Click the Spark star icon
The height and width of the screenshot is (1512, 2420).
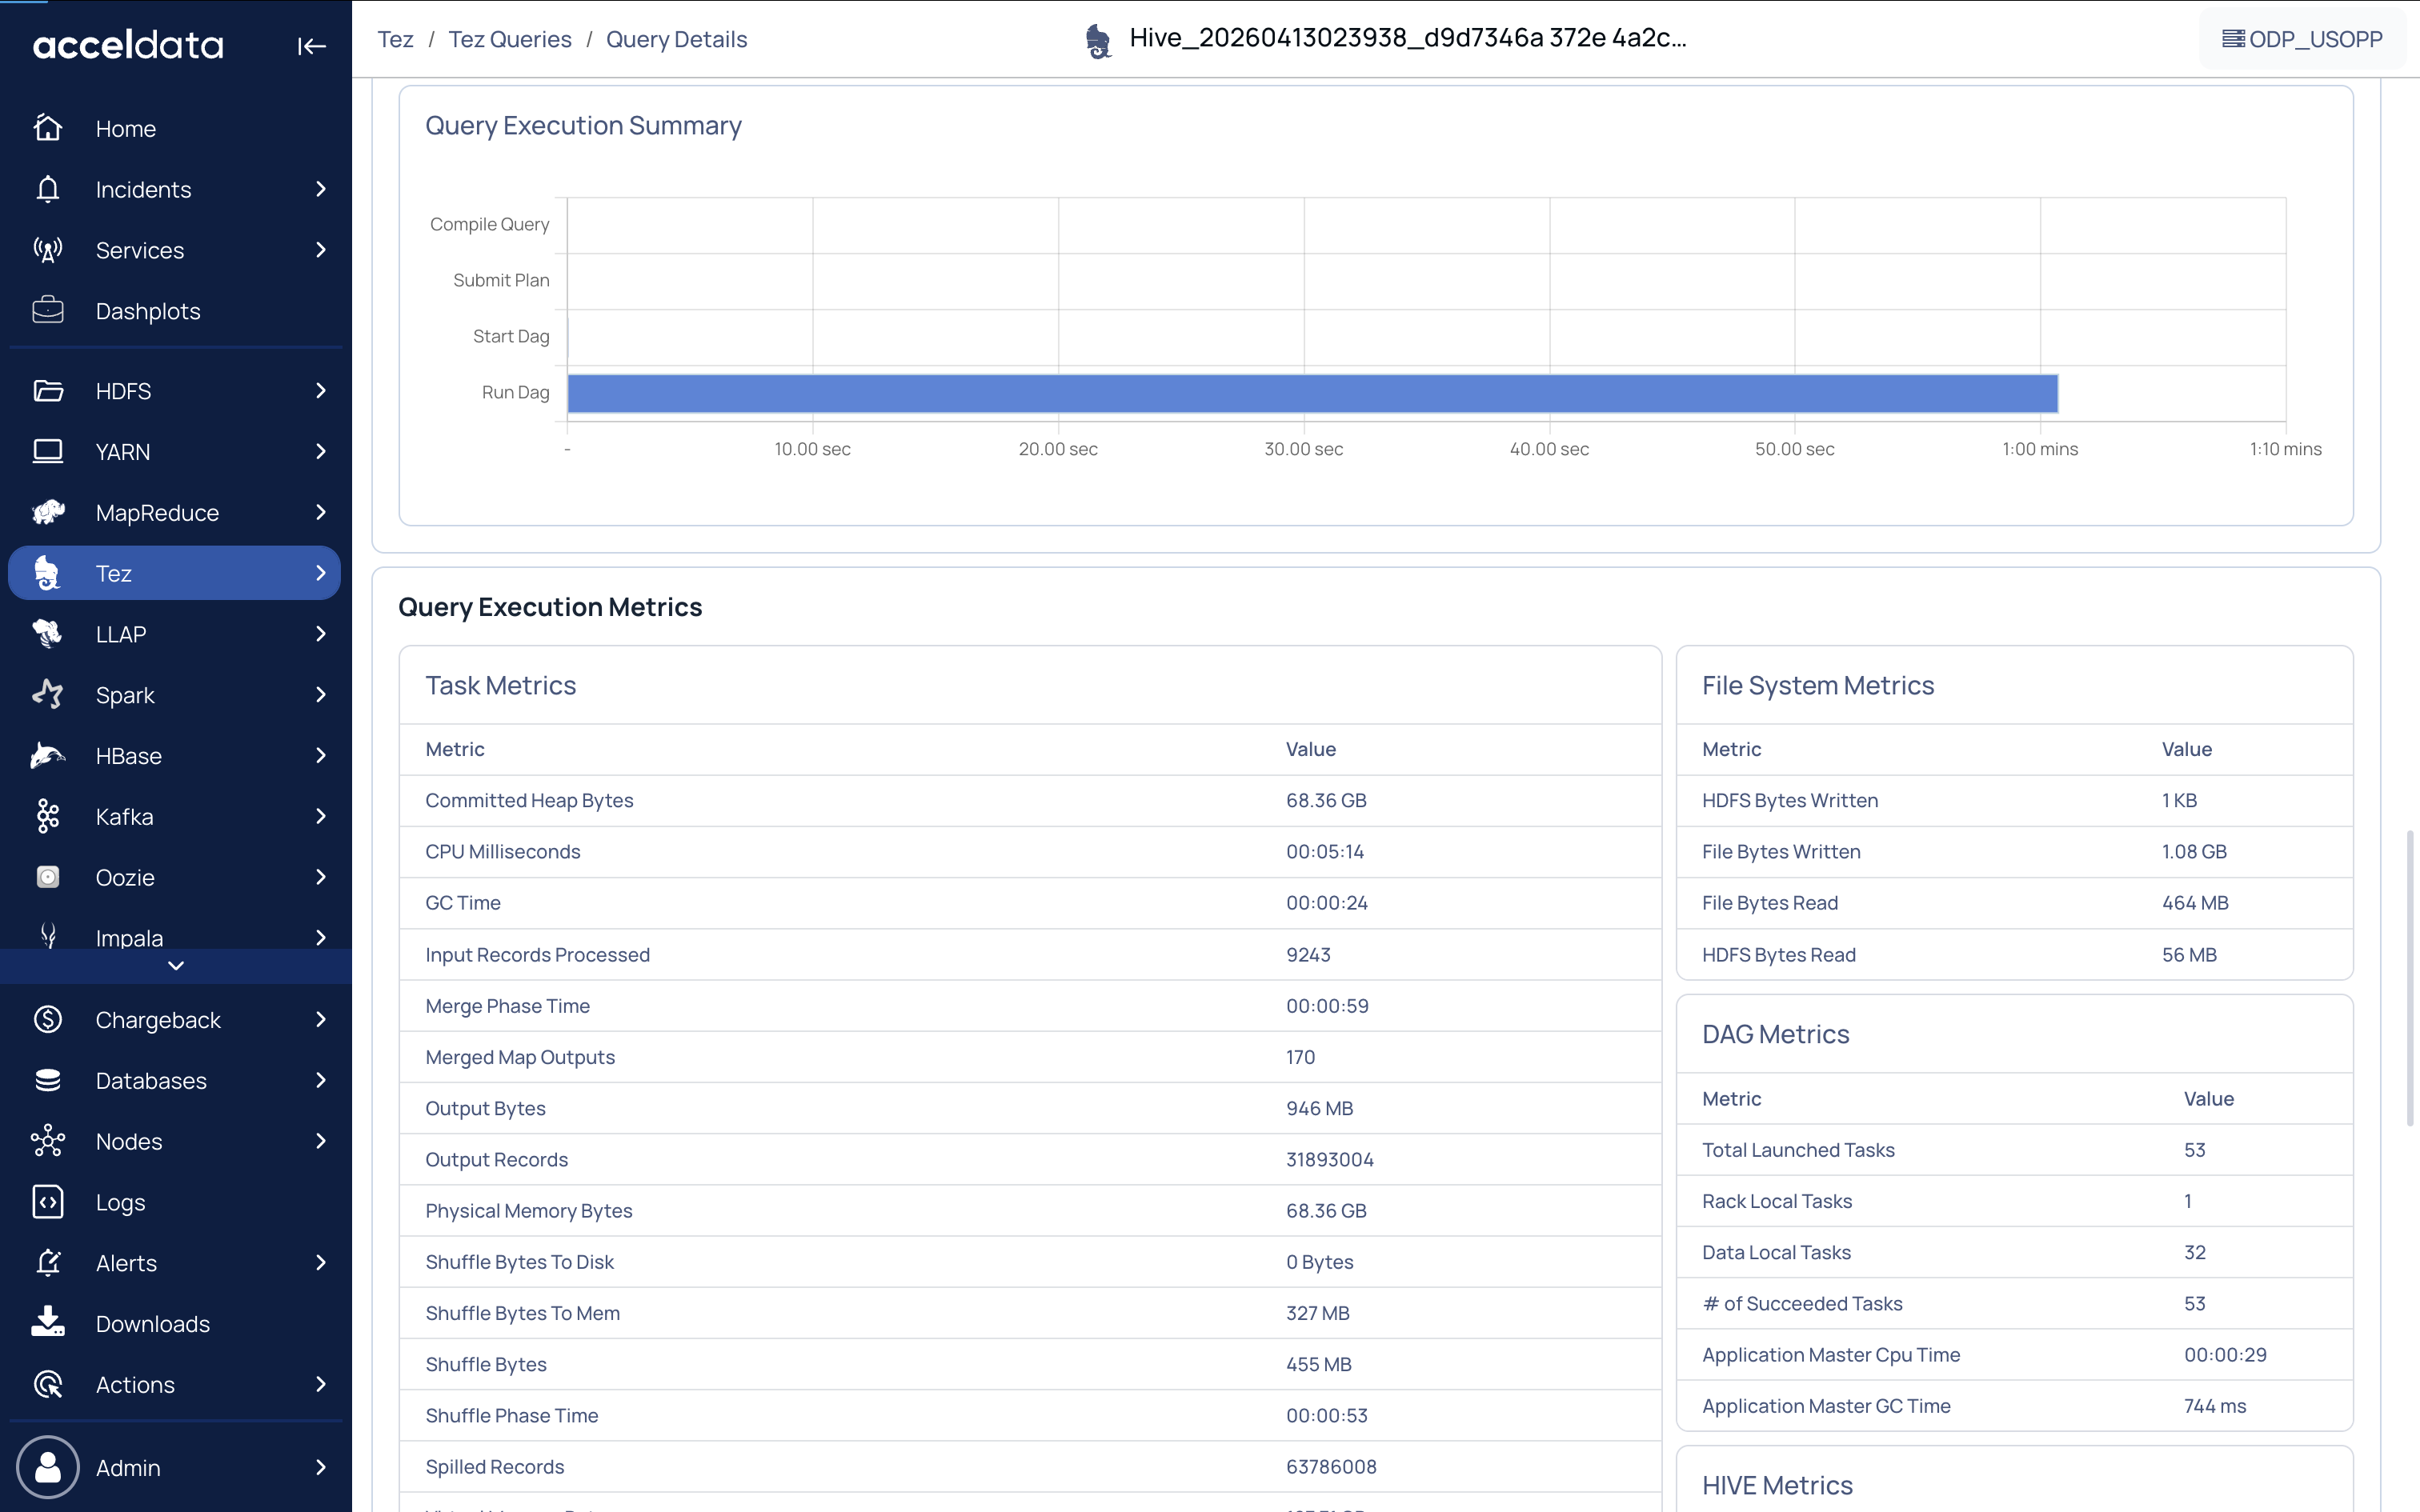point(48,695)
